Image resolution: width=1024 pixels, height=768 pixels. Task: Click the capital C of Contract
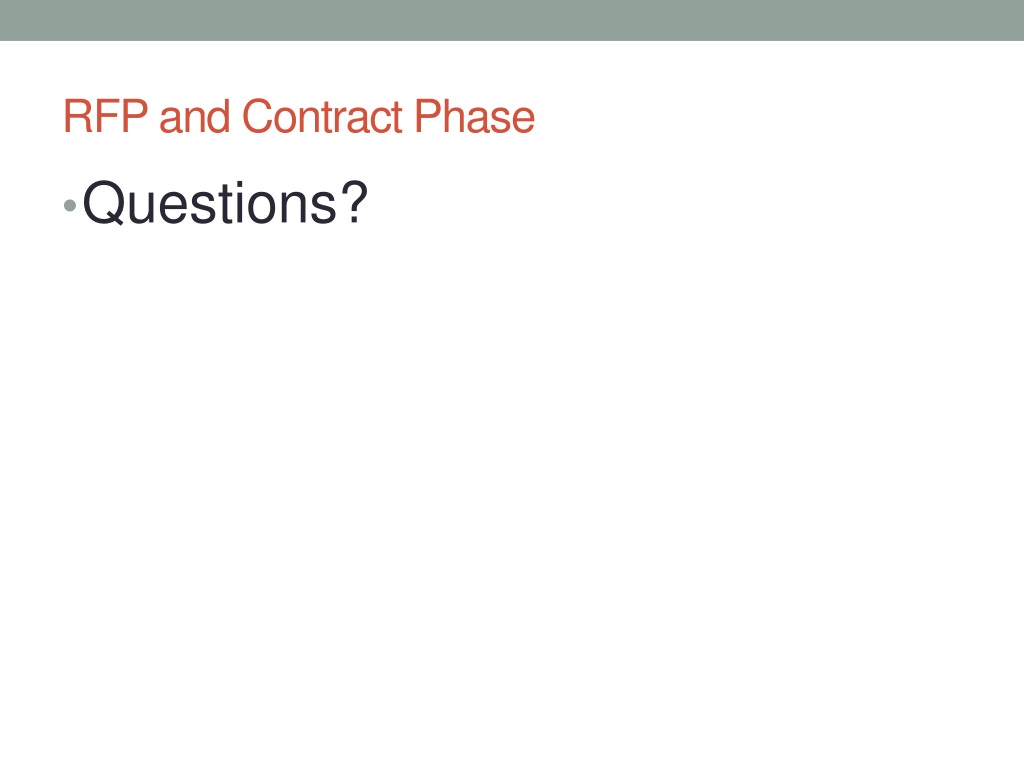point(257,116)
